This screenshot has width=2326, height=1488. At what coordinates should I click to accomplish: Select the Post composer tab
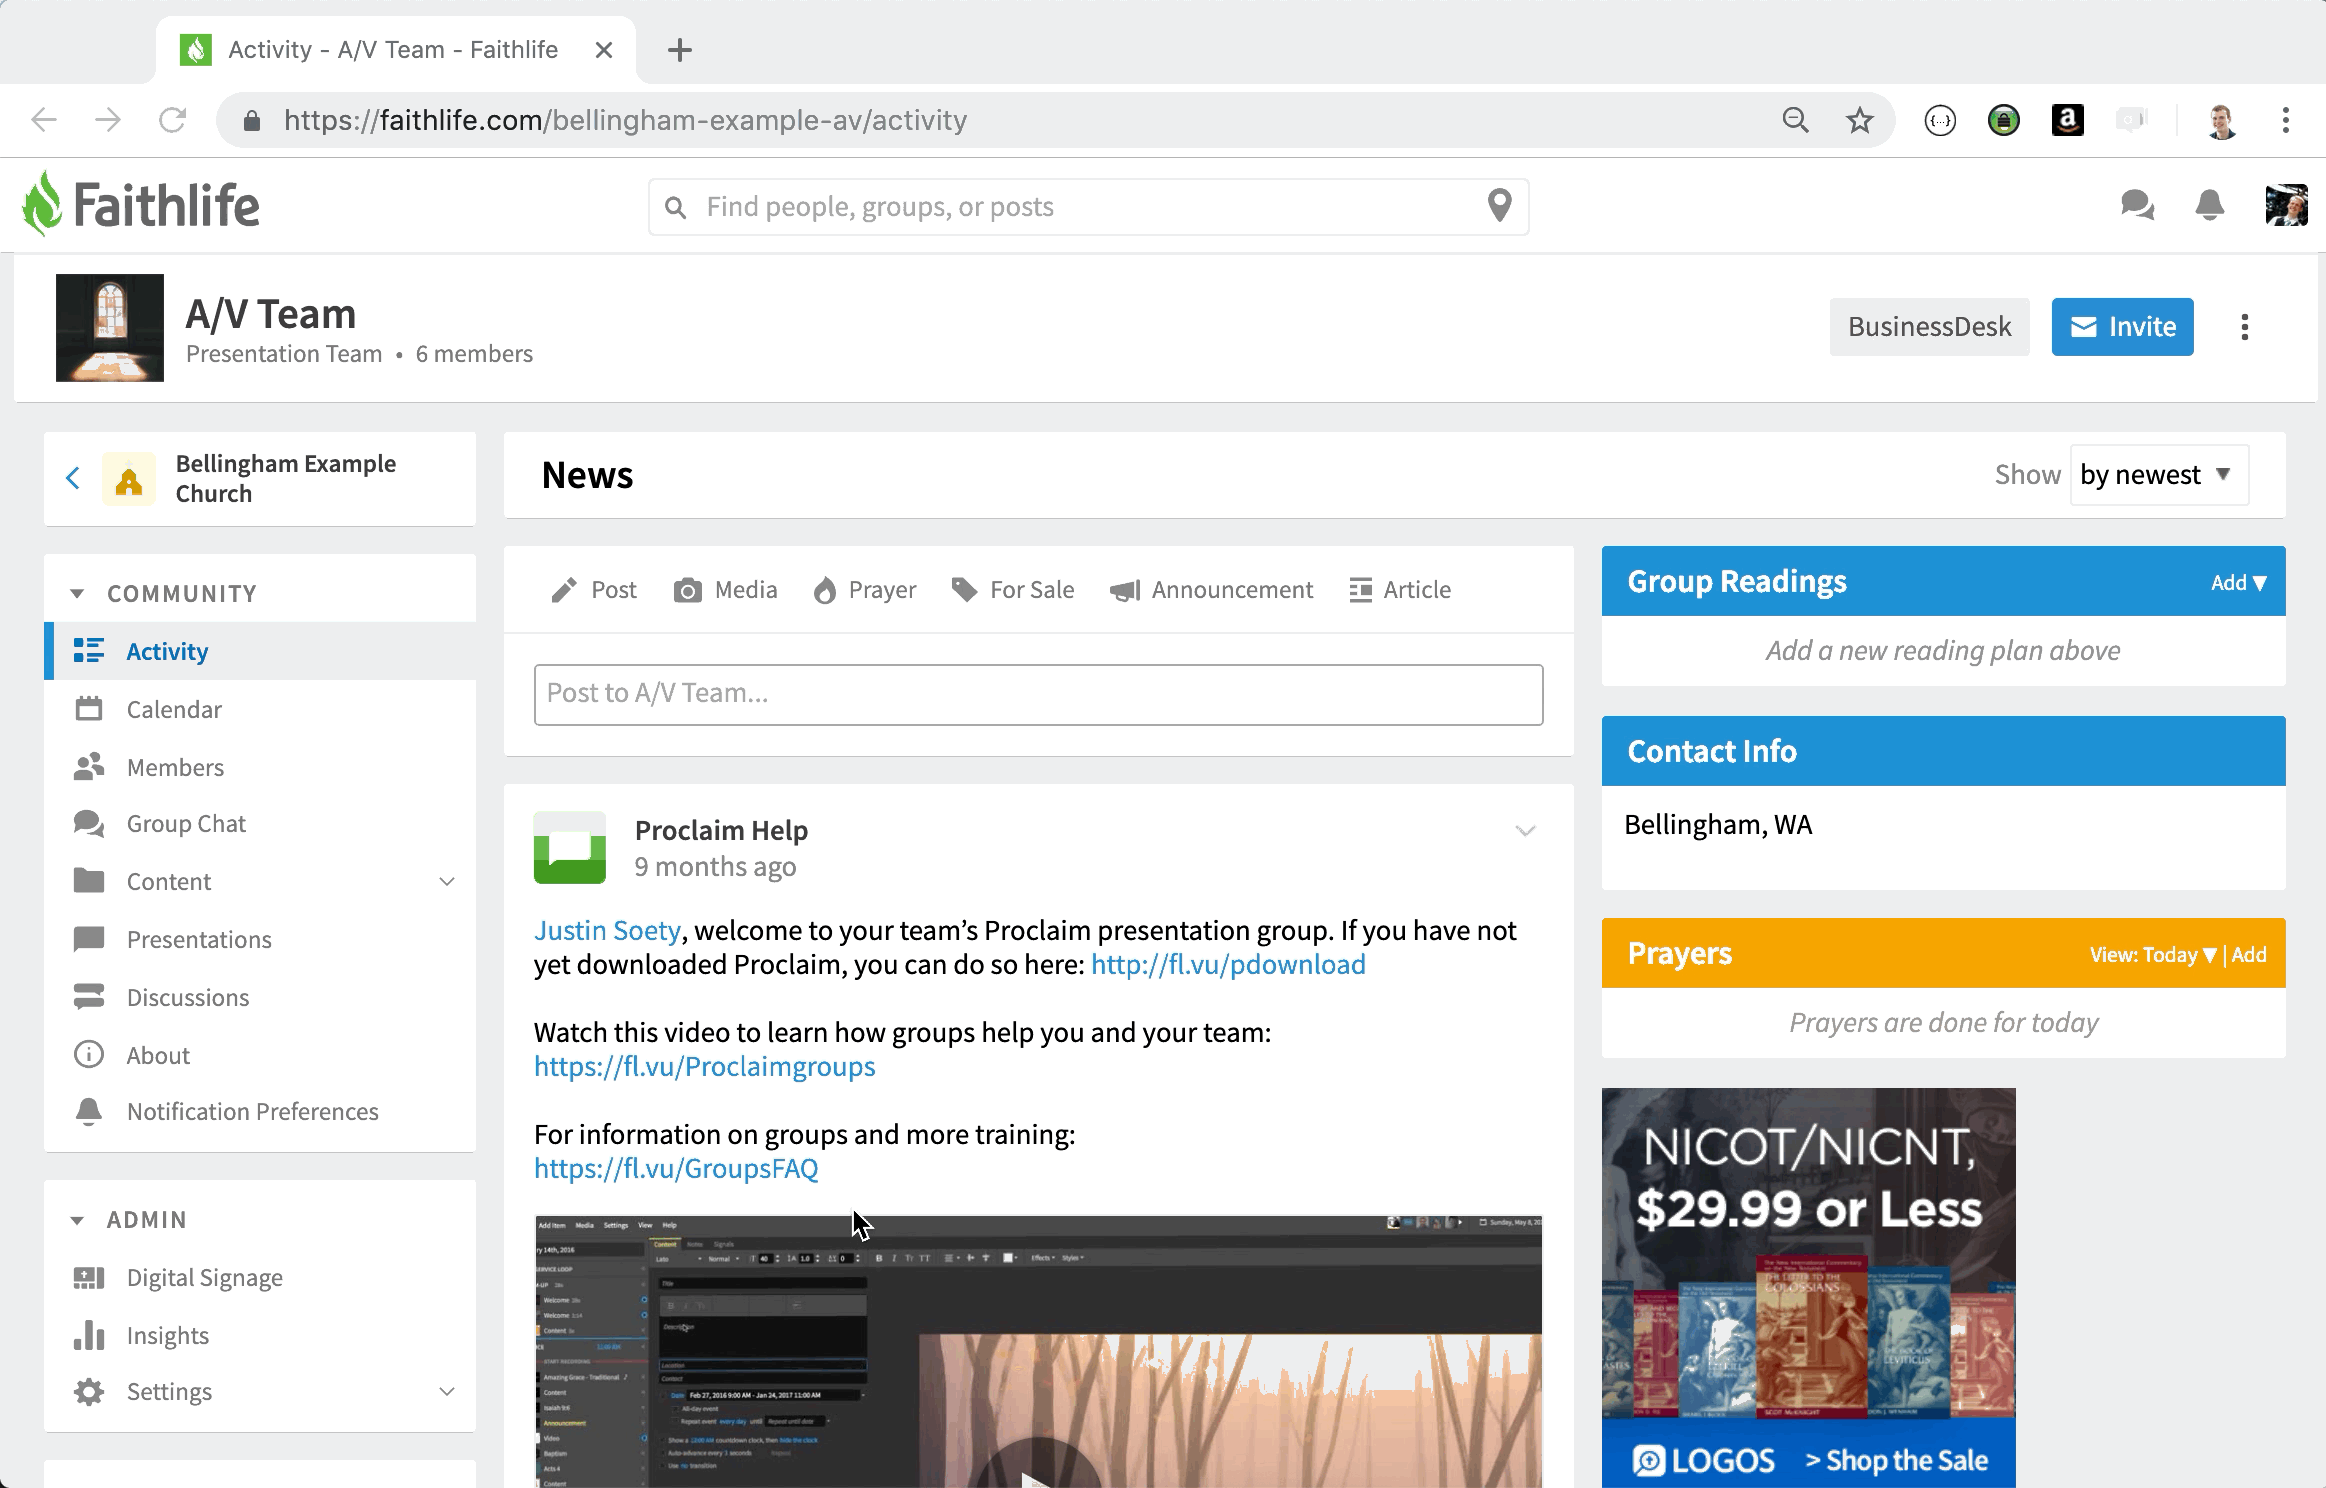click(593, 590)
